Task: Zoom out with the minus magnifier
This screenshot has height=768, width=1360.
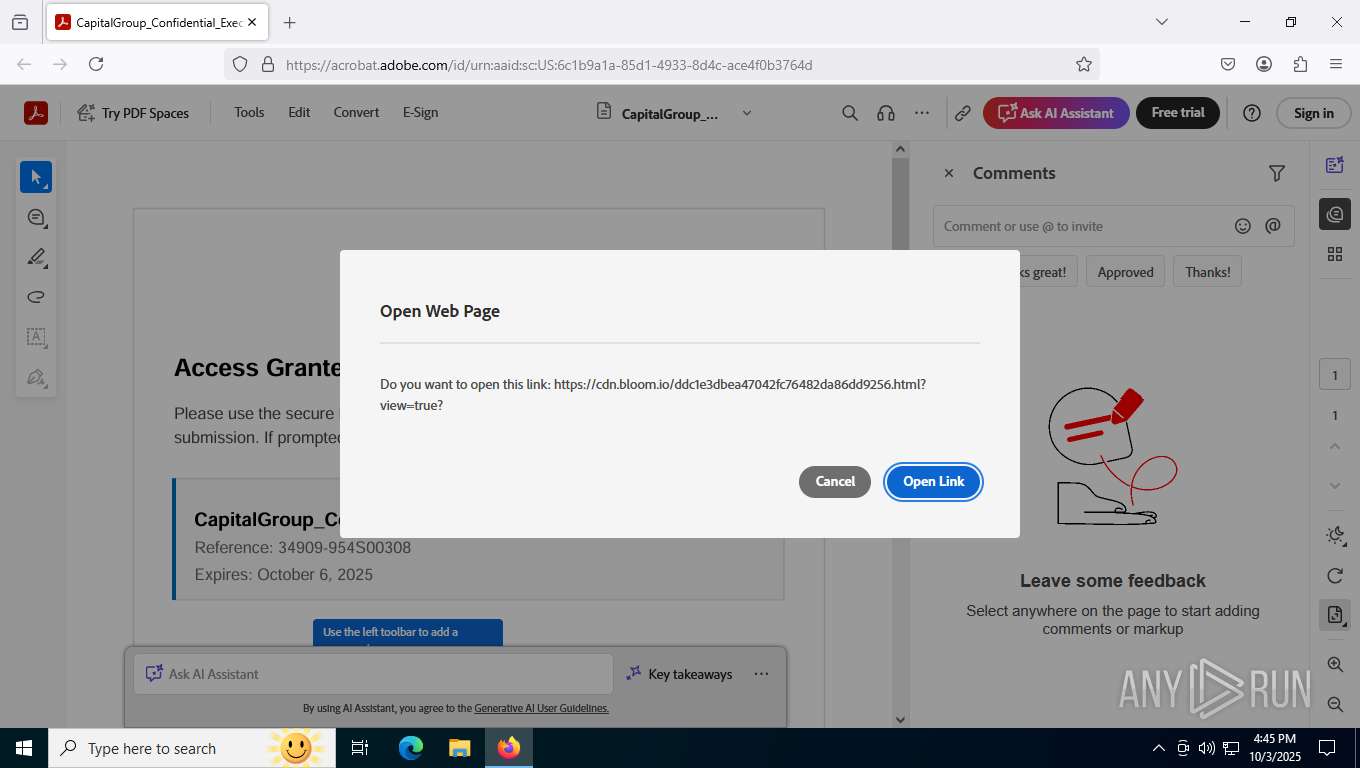Action: pos(1335,704)
